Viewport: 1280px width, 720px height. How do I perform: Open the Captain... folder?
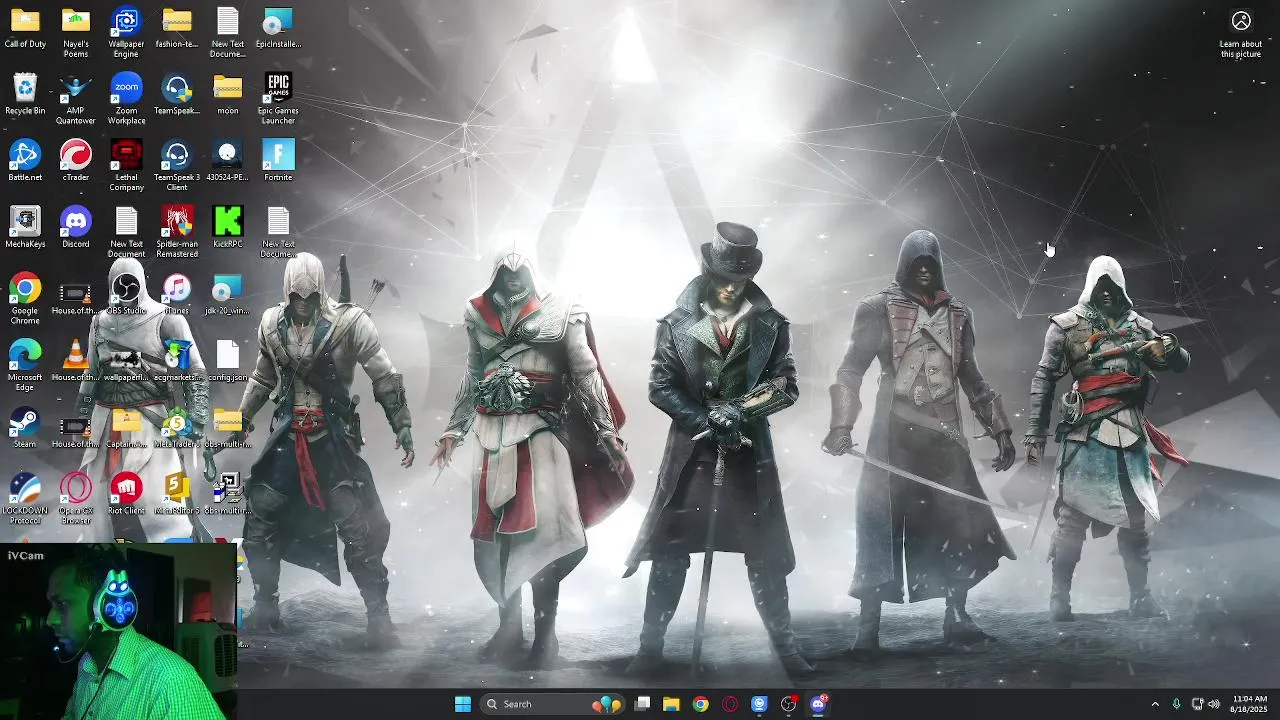(126, 428)
